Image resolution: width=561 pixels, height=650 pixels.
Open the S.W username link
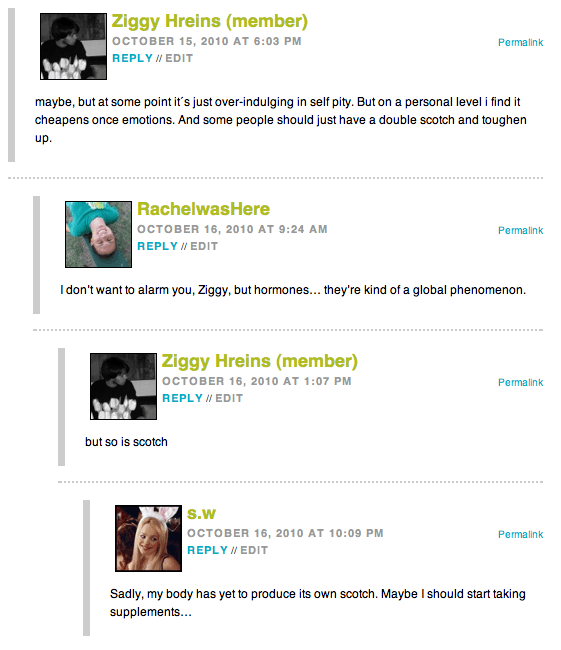coord(202,514)
